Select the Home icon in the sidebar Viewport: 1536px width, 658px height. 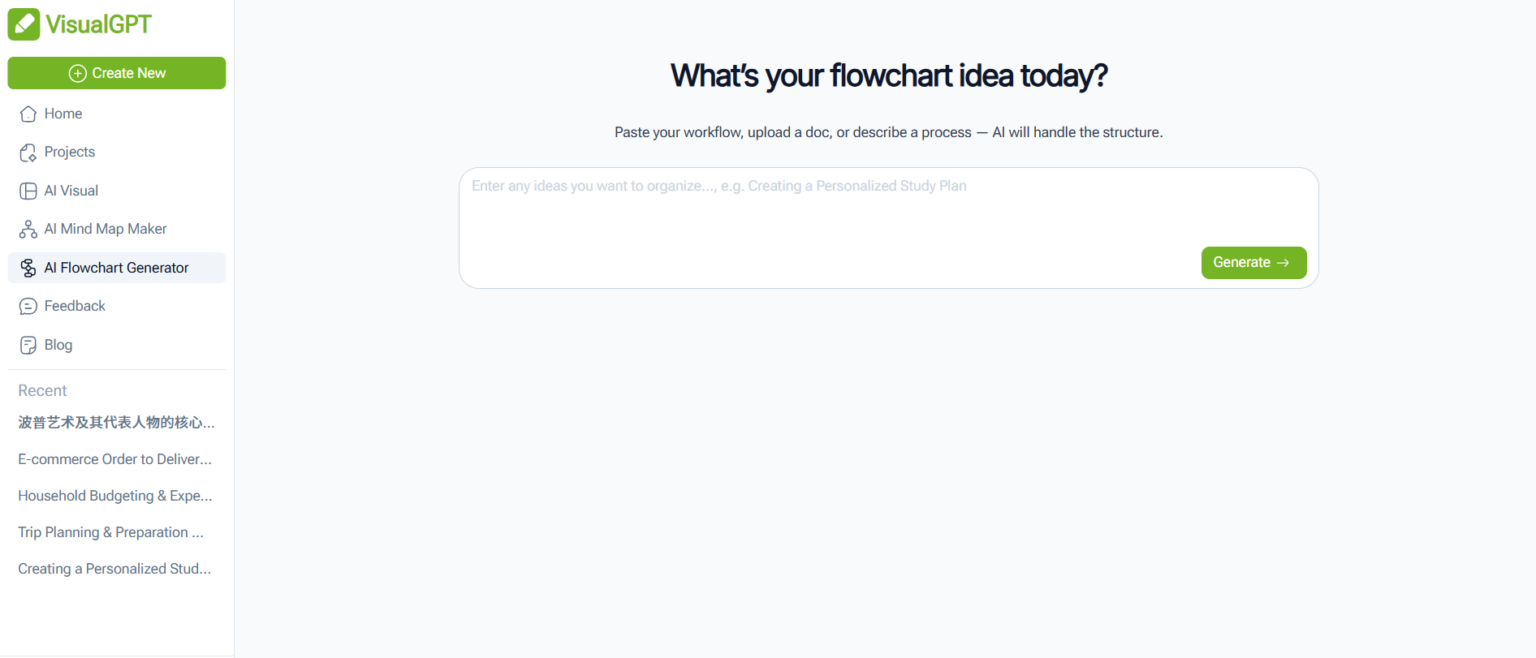click(x=28, y=113)
